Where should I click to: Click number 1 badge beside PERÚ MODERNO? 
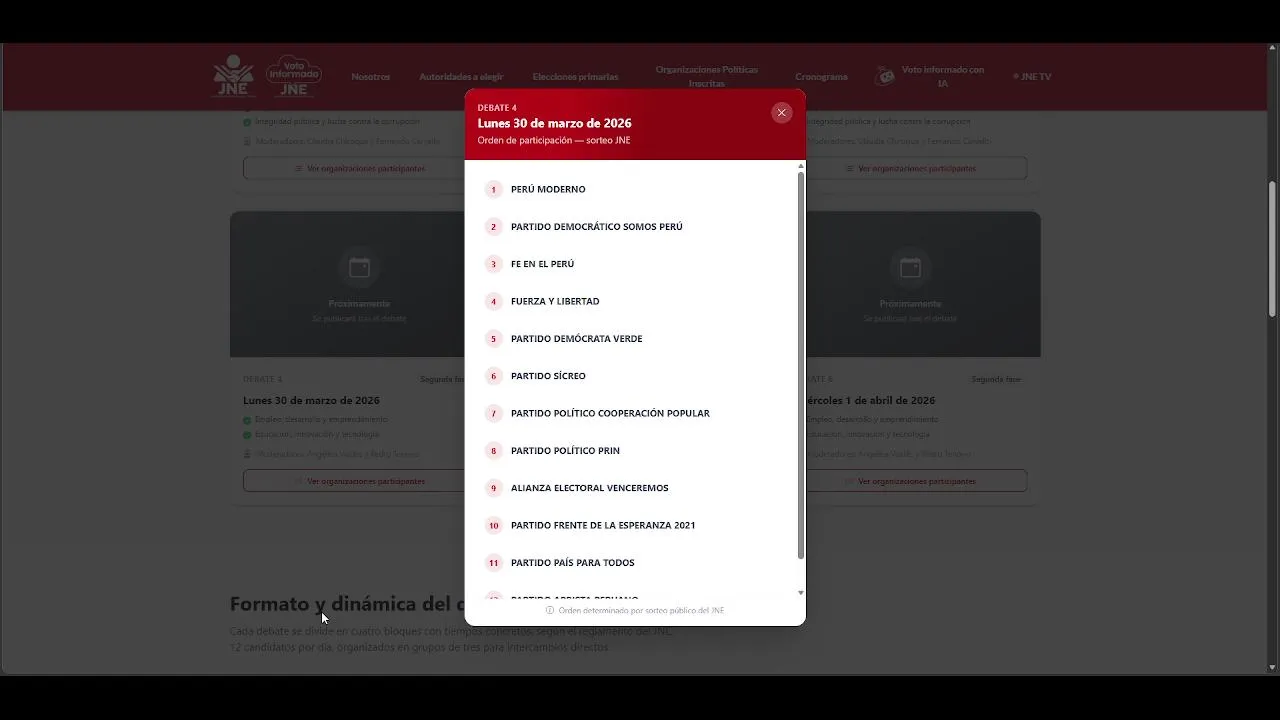click(493, 189)
